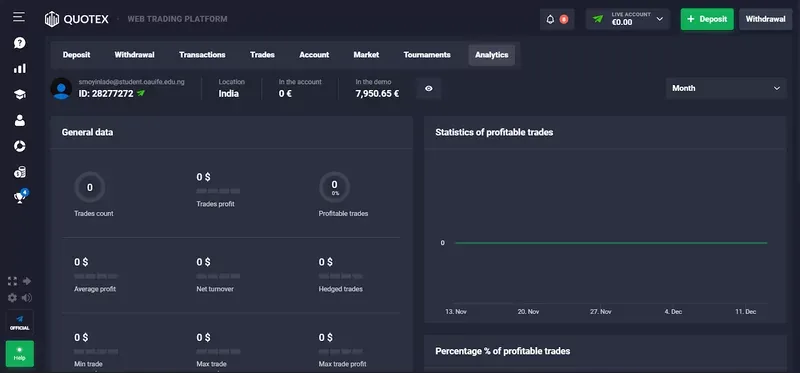Click the user avatar picture
800x373 pixels.
pos(61,88)
